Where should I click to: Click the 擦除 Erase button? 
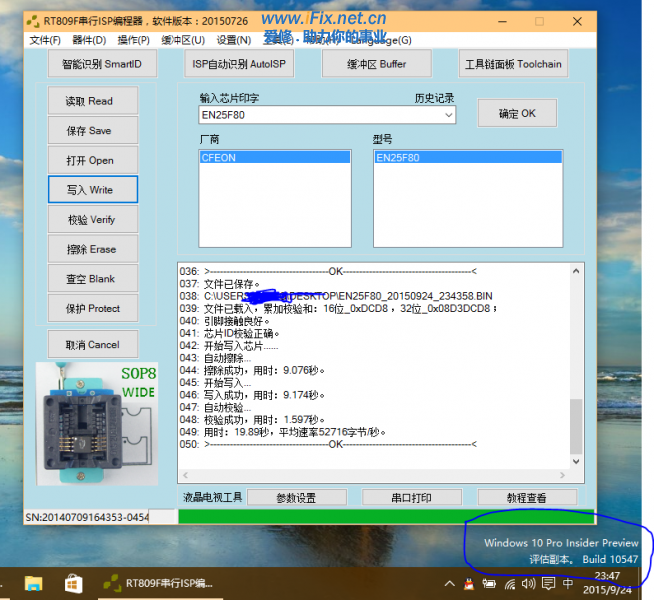92,249
